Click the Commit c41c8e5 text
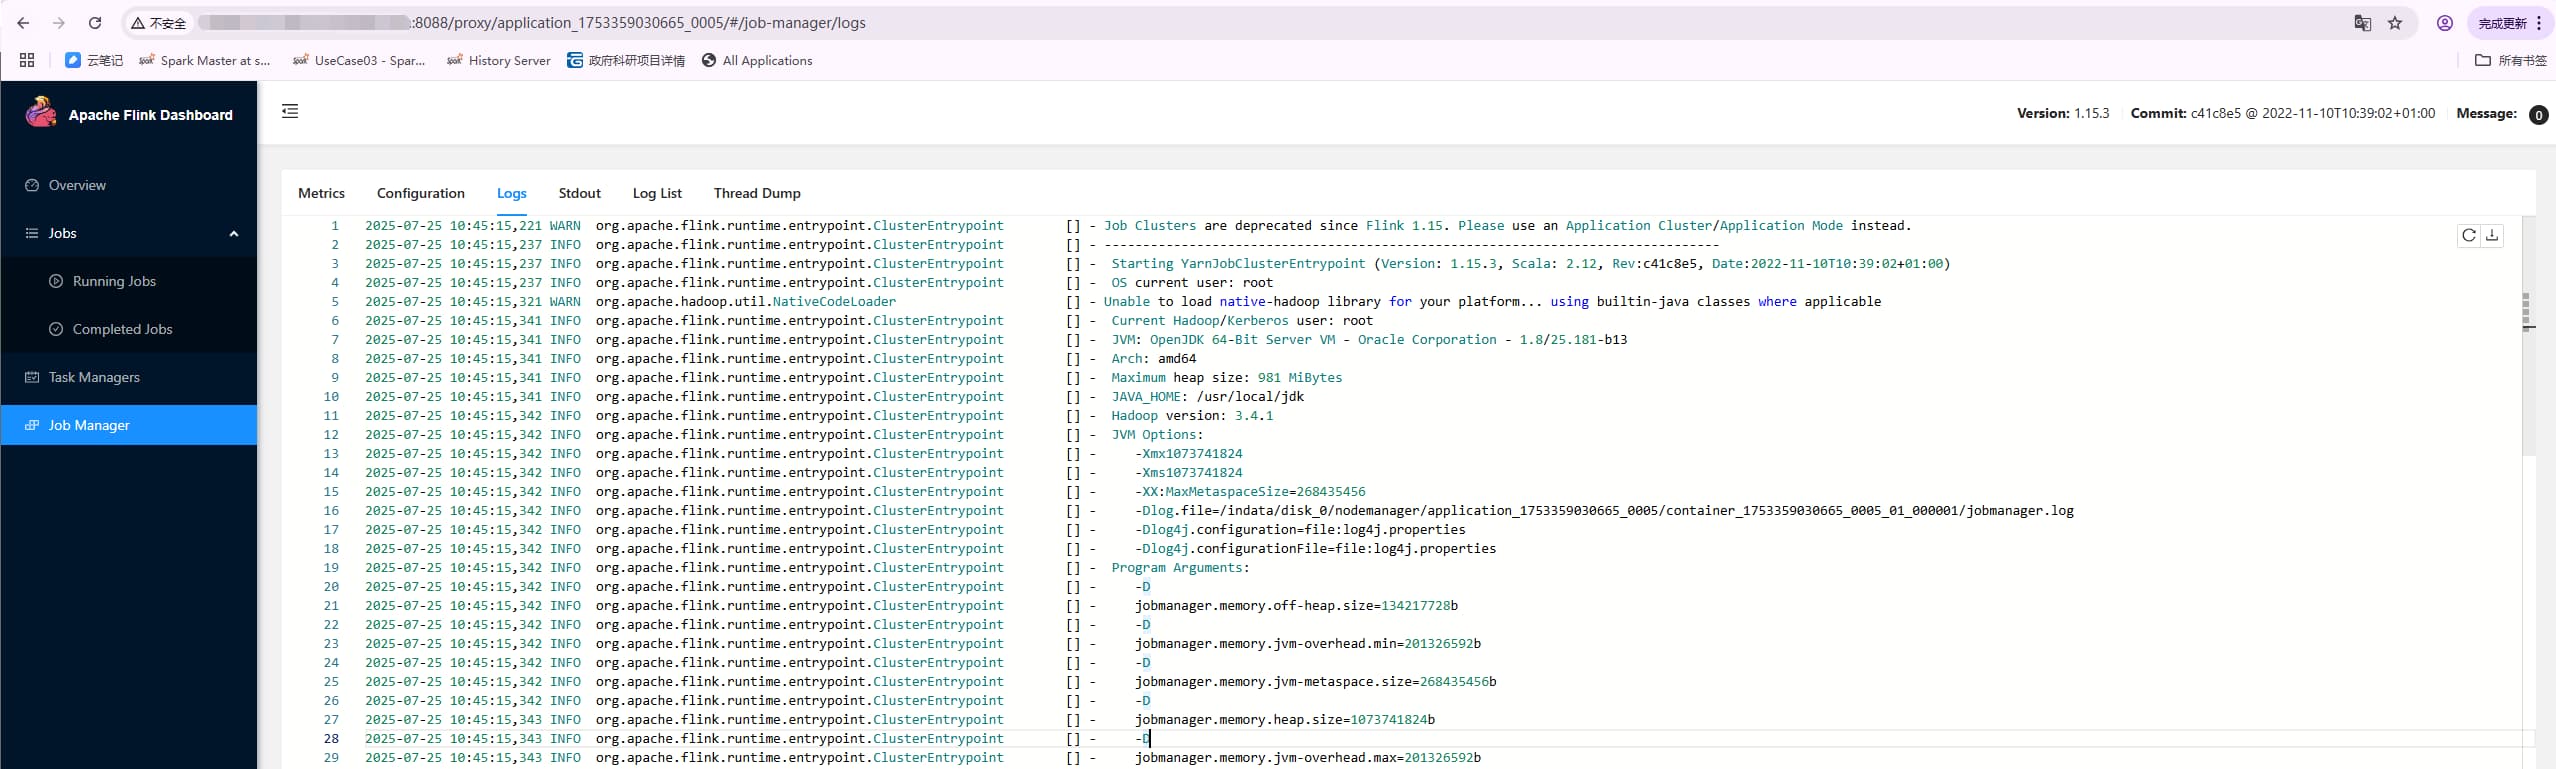Image resolution: width=2556 pixels, height=769 pixels. tap(2283, 113)
